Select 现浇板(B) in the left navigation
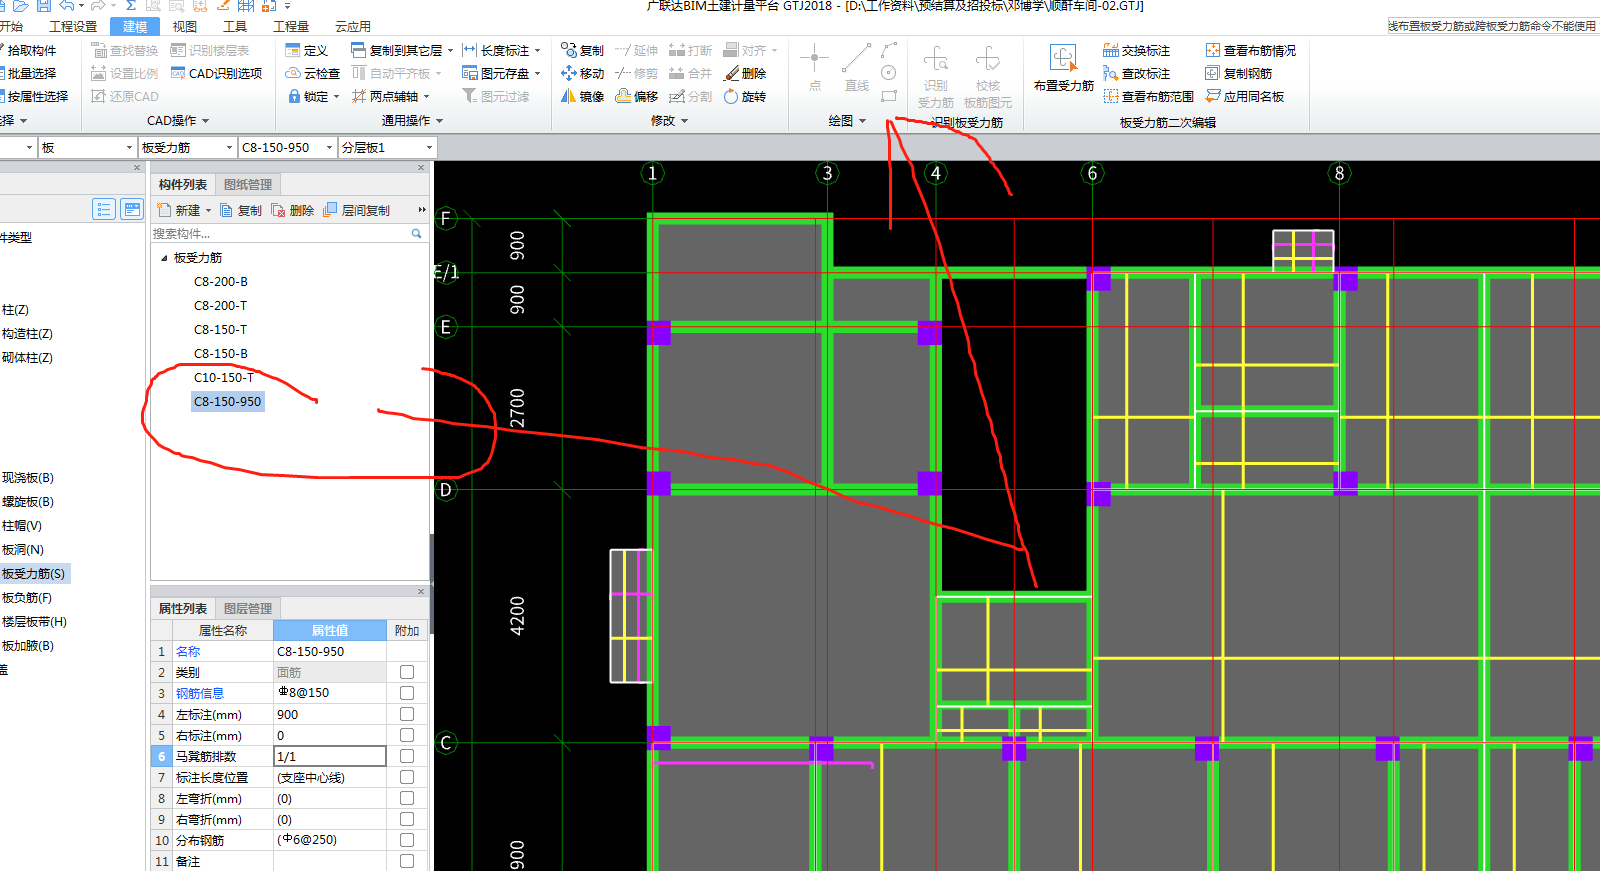The height and width of the screenshot is (871, 1600). click(x=28, y=477)
